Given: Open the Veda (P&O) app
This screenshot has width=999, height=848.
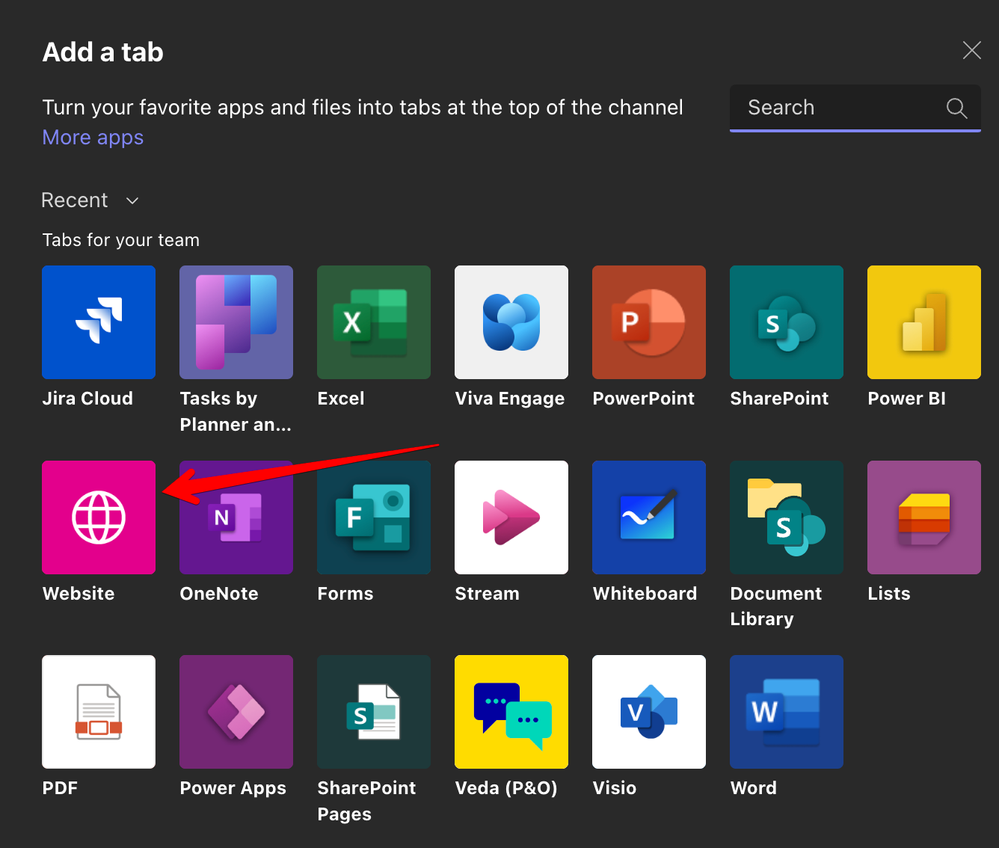Looking at the screenshot, I should click(x=512, y=712).
